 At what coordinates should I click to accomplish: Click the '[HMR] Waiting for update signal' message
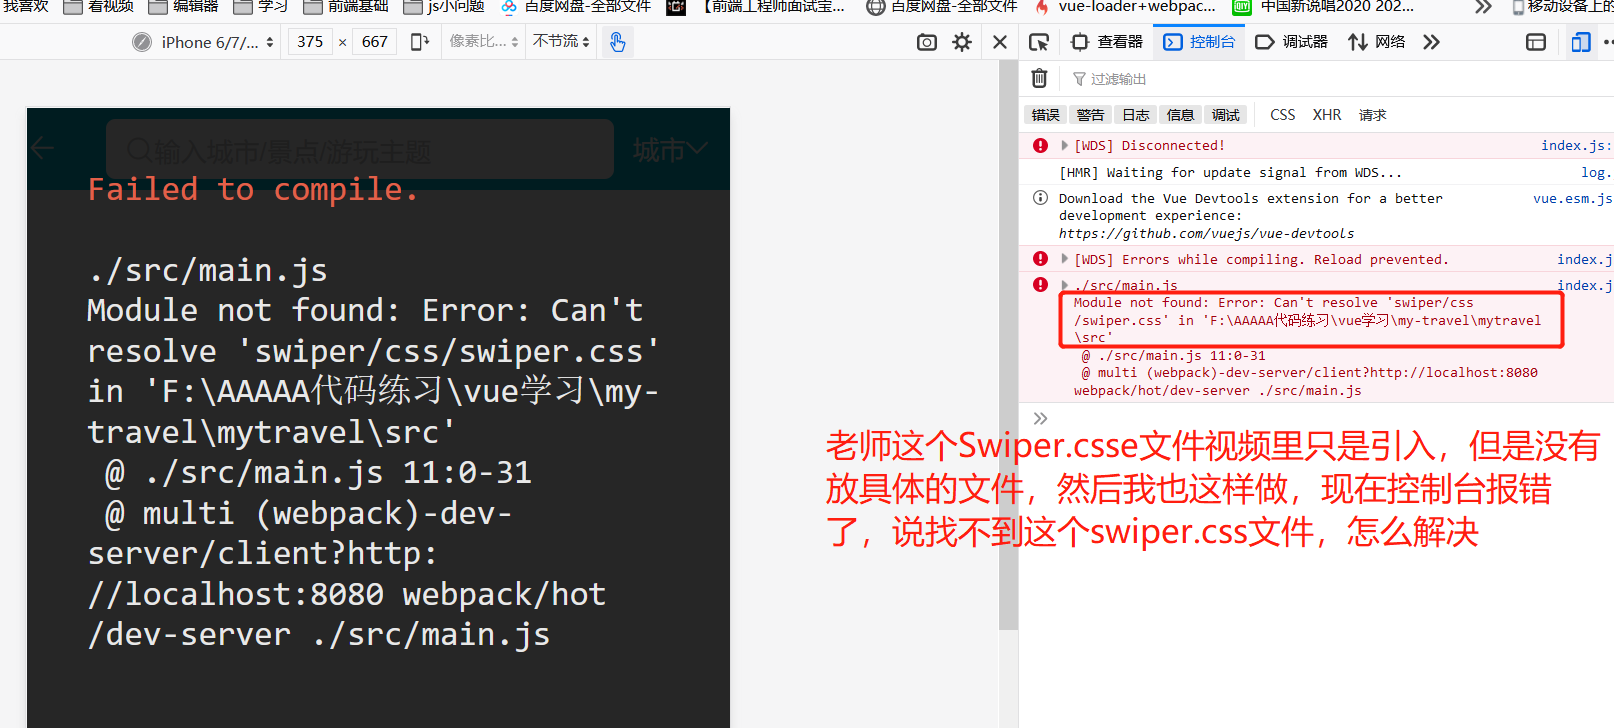1230,173
